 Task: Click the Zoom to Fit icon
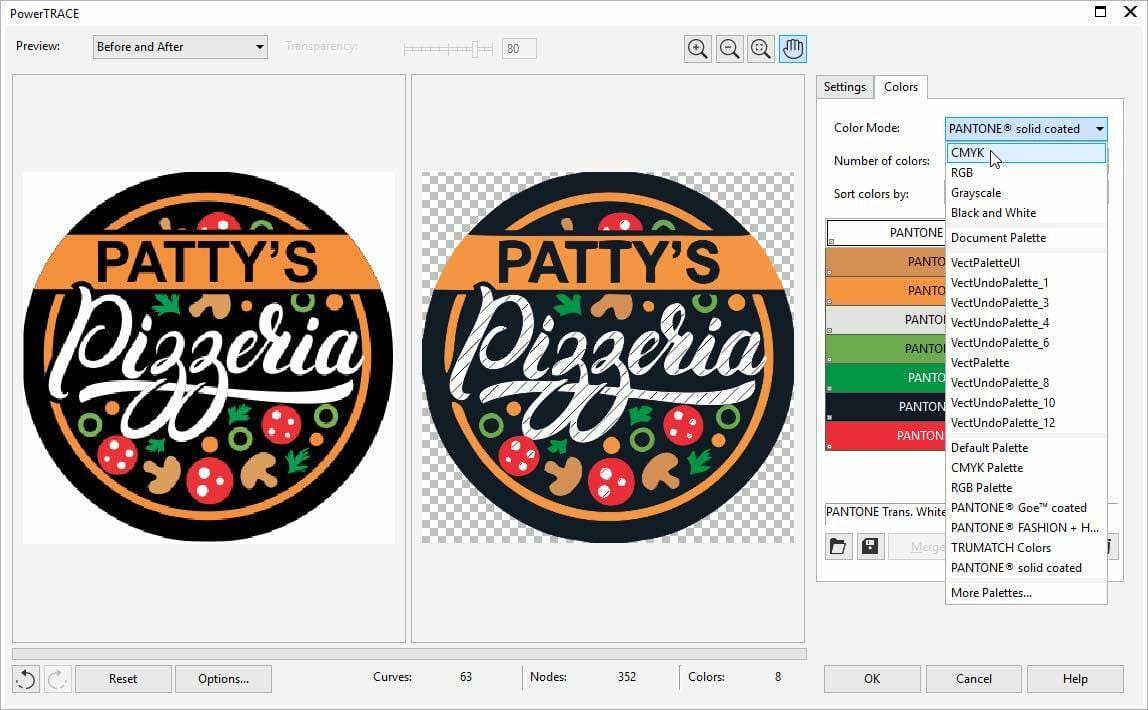pyautogui.click(x=761, y=49)
